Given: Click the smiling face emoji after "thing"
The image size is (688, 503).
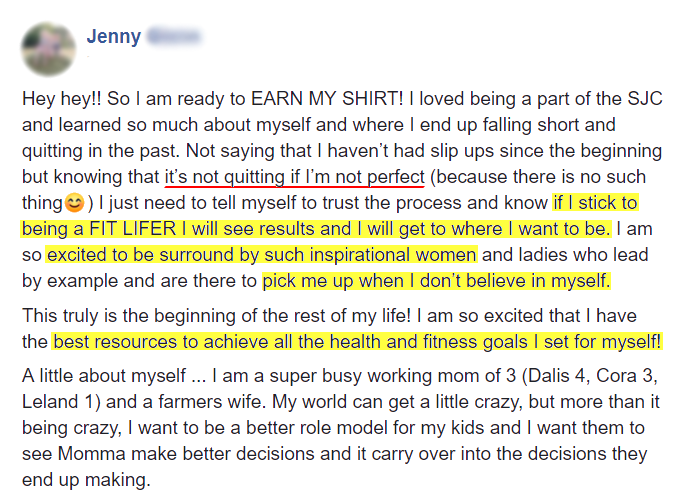Looking at the screenshot, I should (75, 203).
